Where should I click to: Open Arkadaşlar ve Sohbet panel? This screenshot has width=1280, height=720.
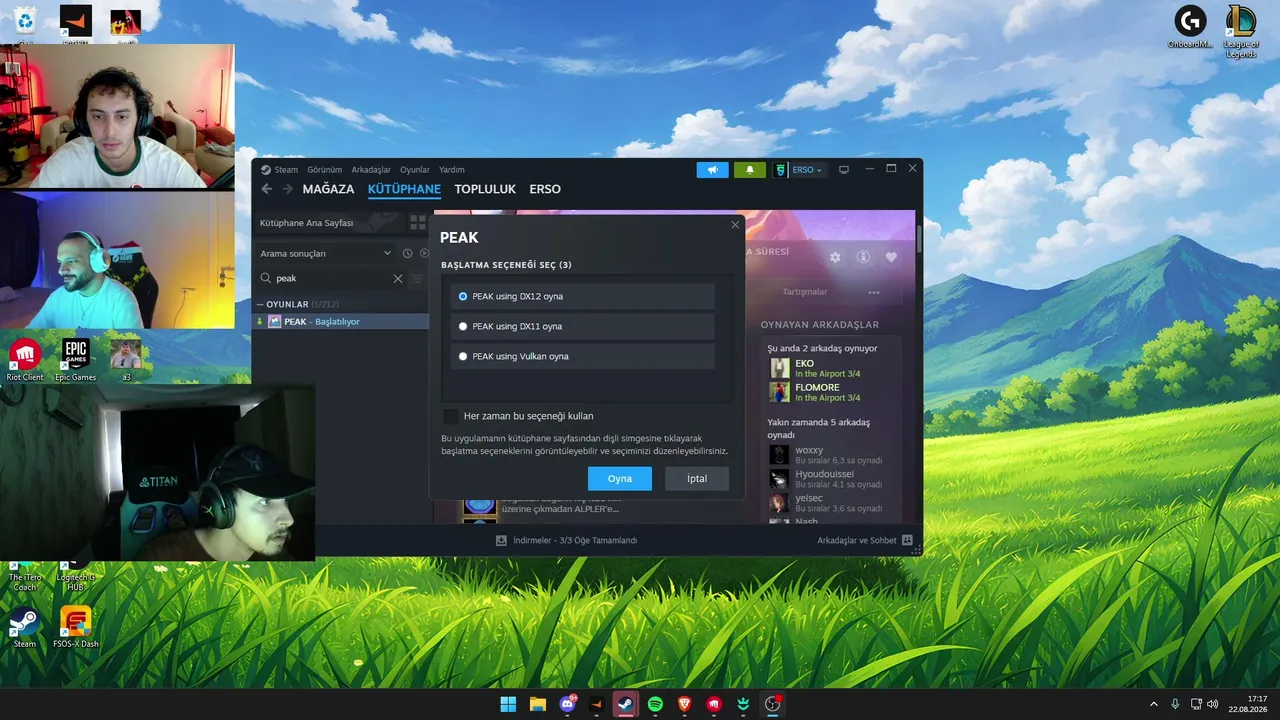pyautogui.click(x=865, y=540)
